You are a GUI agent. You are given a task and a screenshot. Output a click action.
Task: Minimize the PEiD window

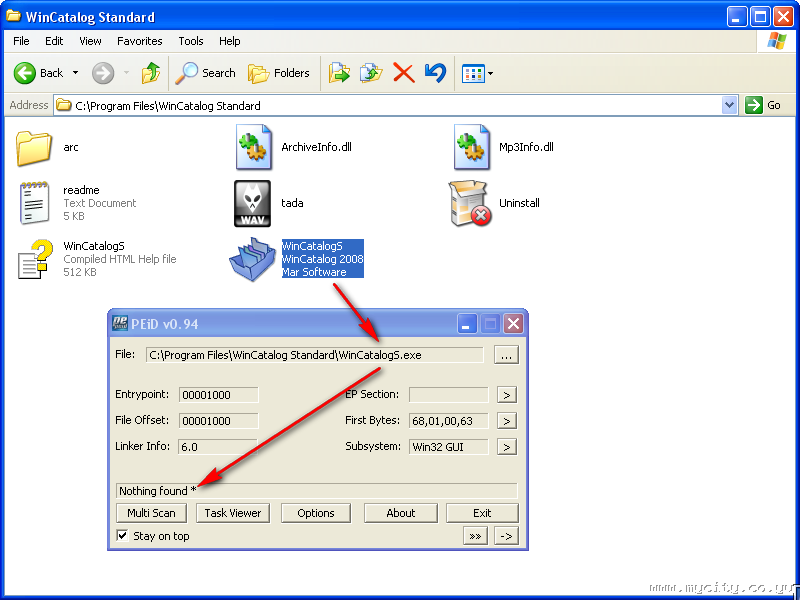[466, 323]
